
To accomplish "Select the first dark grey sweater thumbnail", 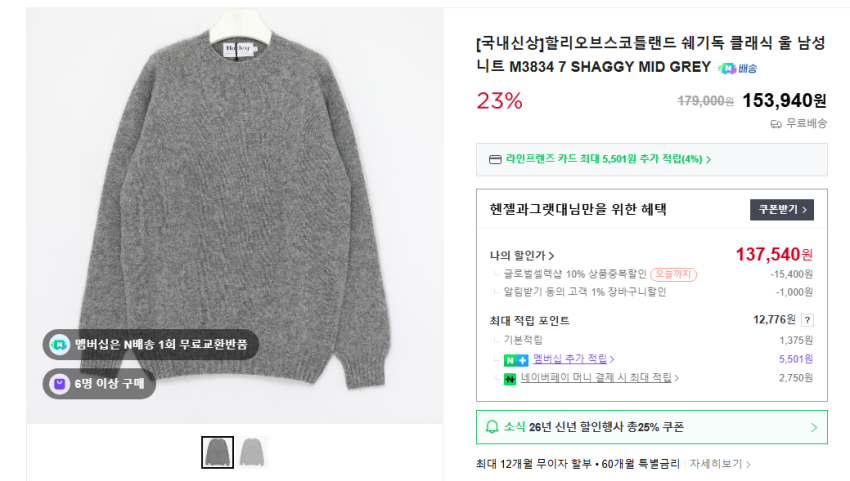I will 217,452.
